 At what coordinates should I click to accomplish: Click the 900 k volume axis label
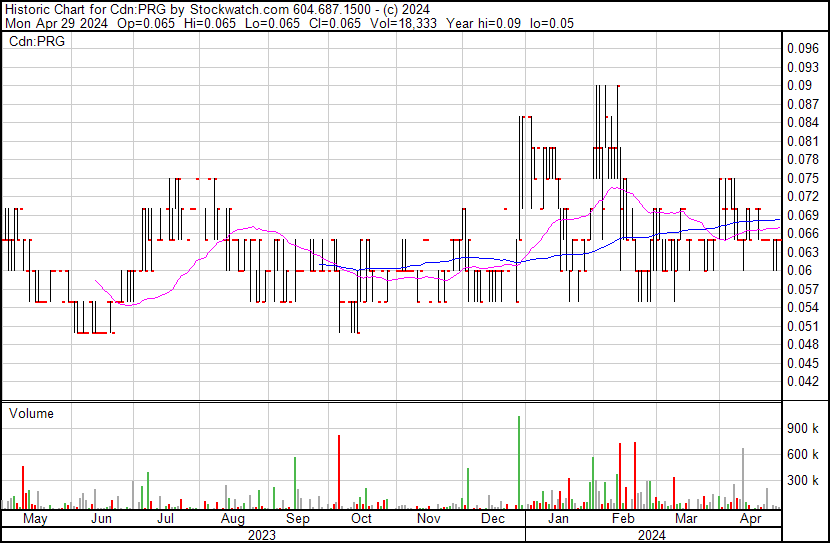[x=802, y=428]
